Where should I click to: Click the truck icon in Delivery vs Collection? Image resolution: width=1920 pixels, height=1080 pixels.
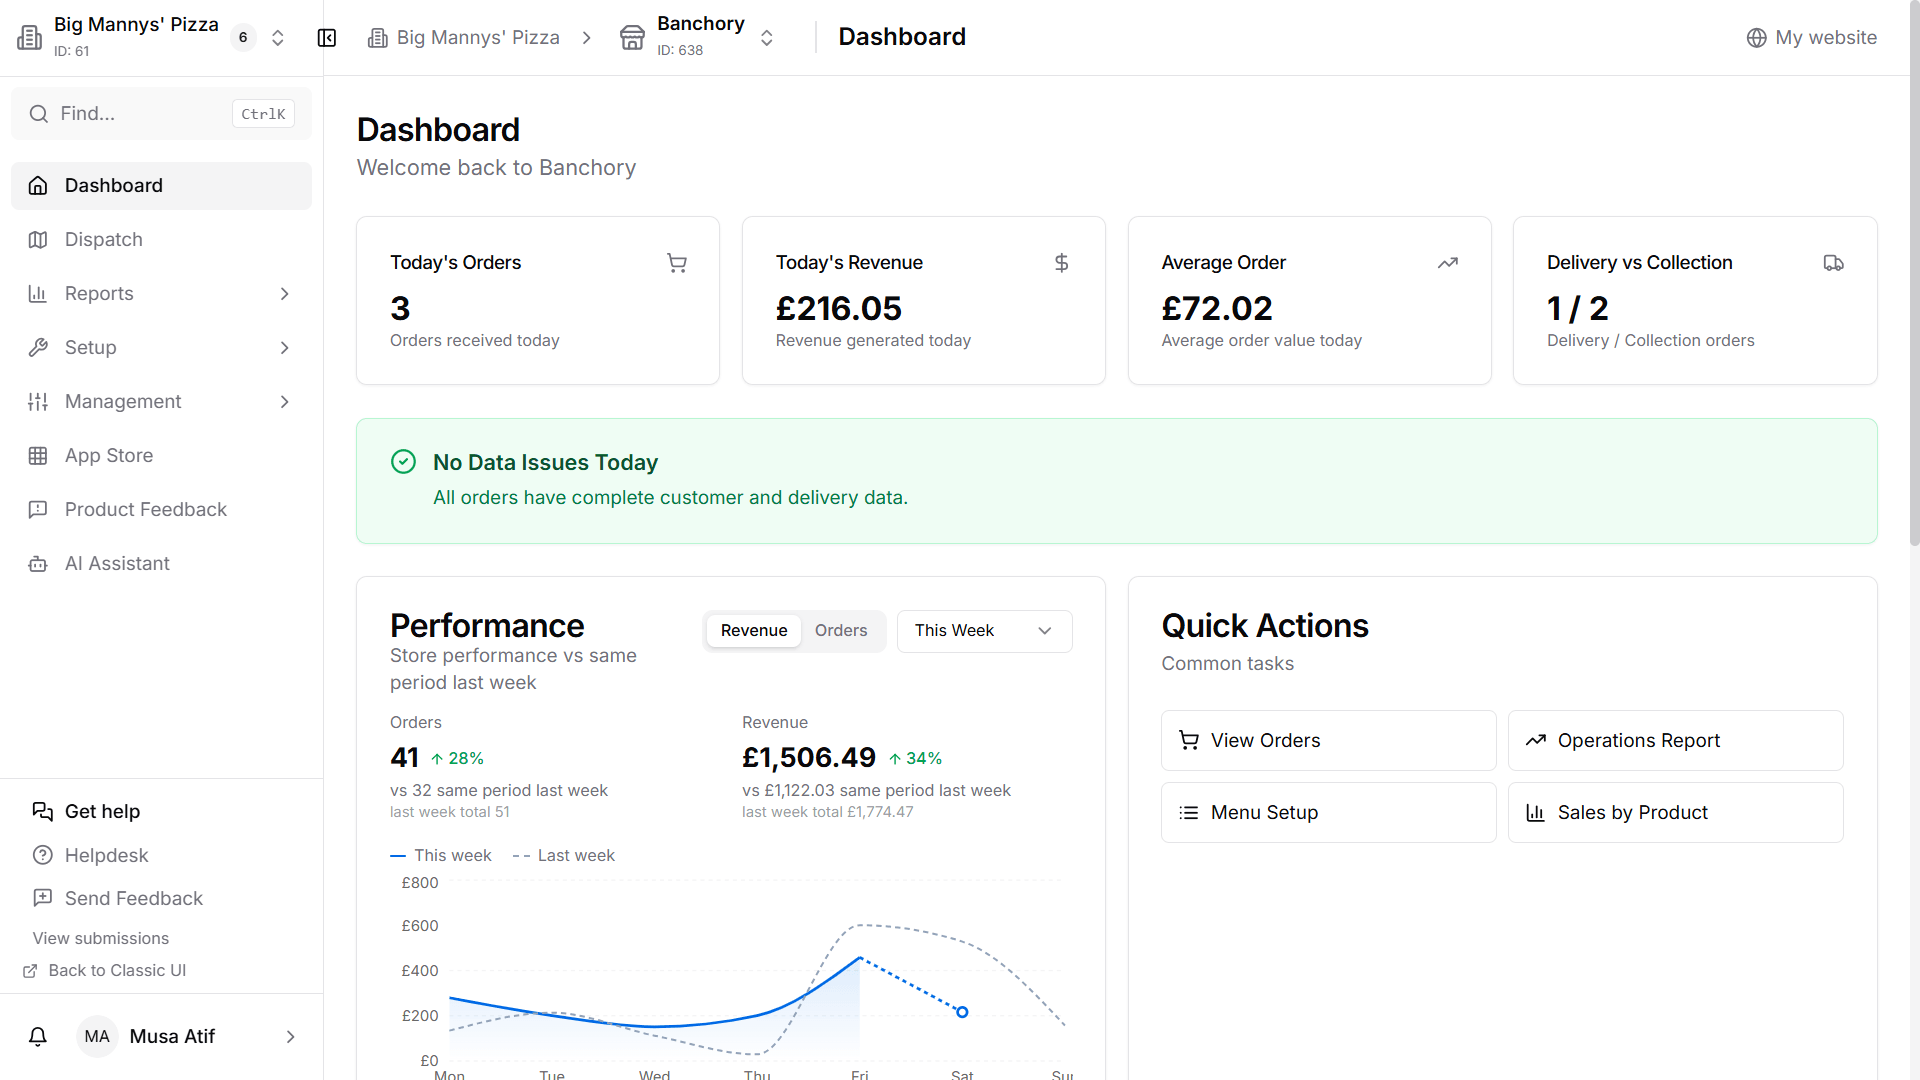1833,263
